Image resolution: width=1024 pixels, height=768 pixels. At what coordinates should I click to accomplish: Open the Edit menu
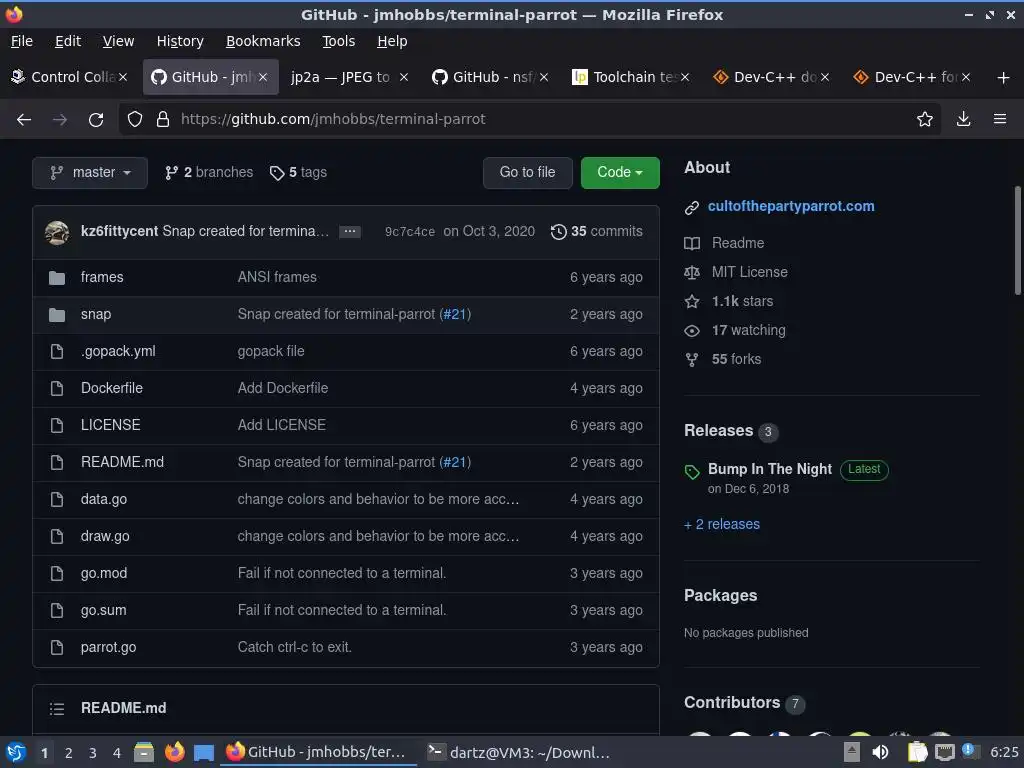click(68, 41)
